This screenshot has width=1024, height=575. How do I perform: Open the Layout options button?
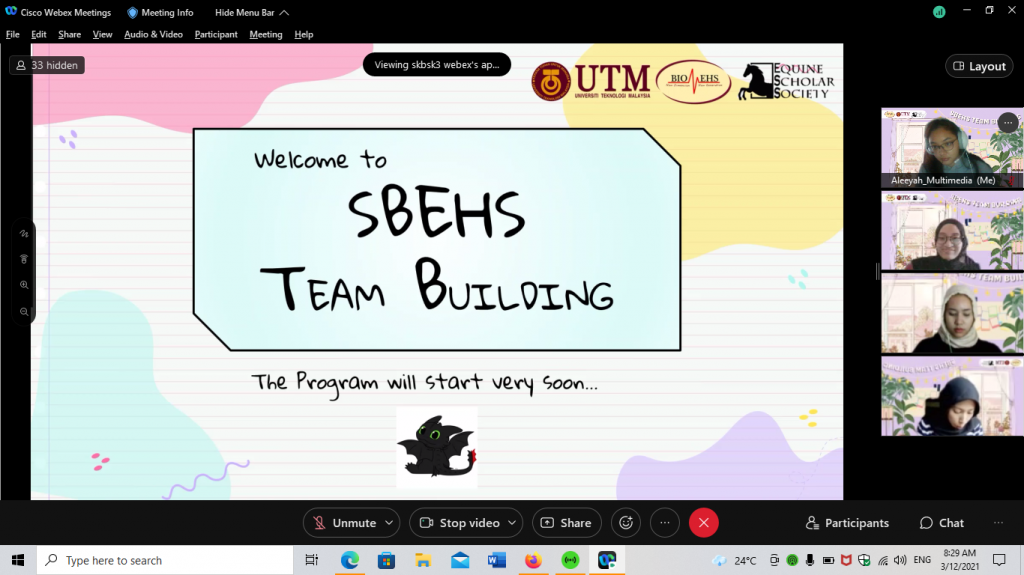click(978, 66)
